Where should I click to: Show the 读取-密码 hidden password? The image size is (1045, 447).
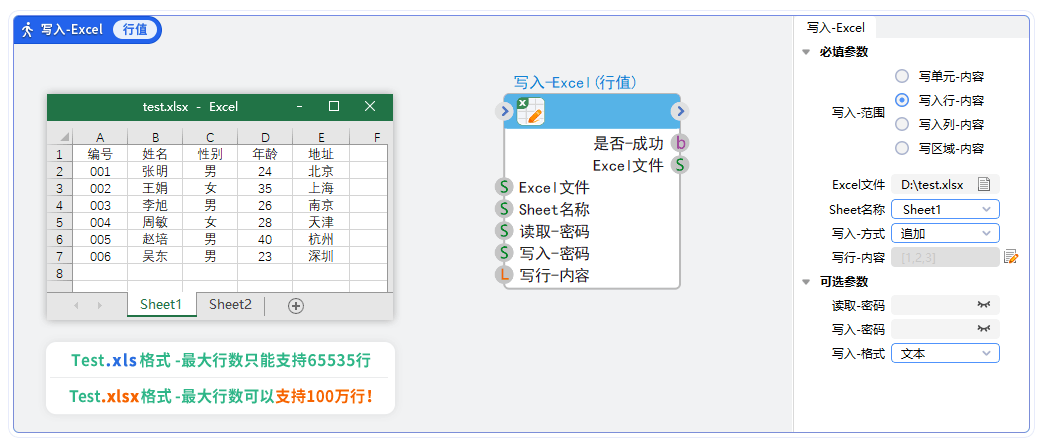click(984, 305)
